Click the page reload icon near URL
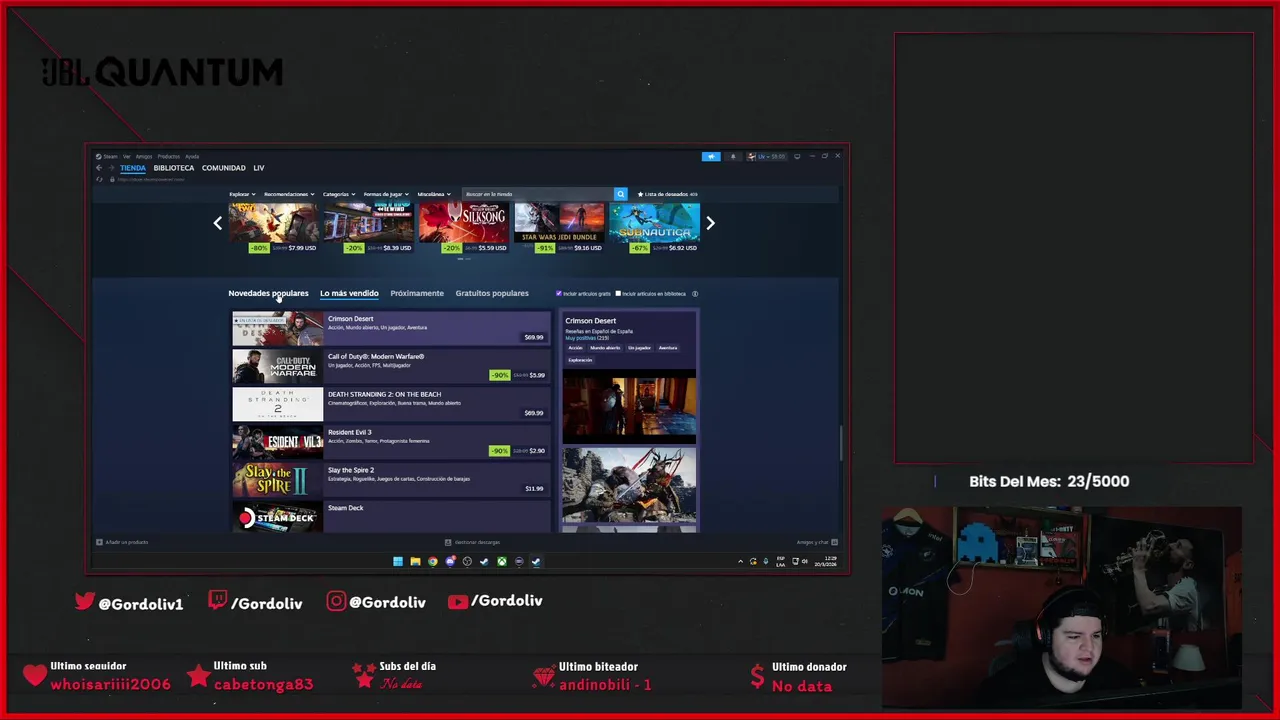1280x720 pixels. coord(99,179)
